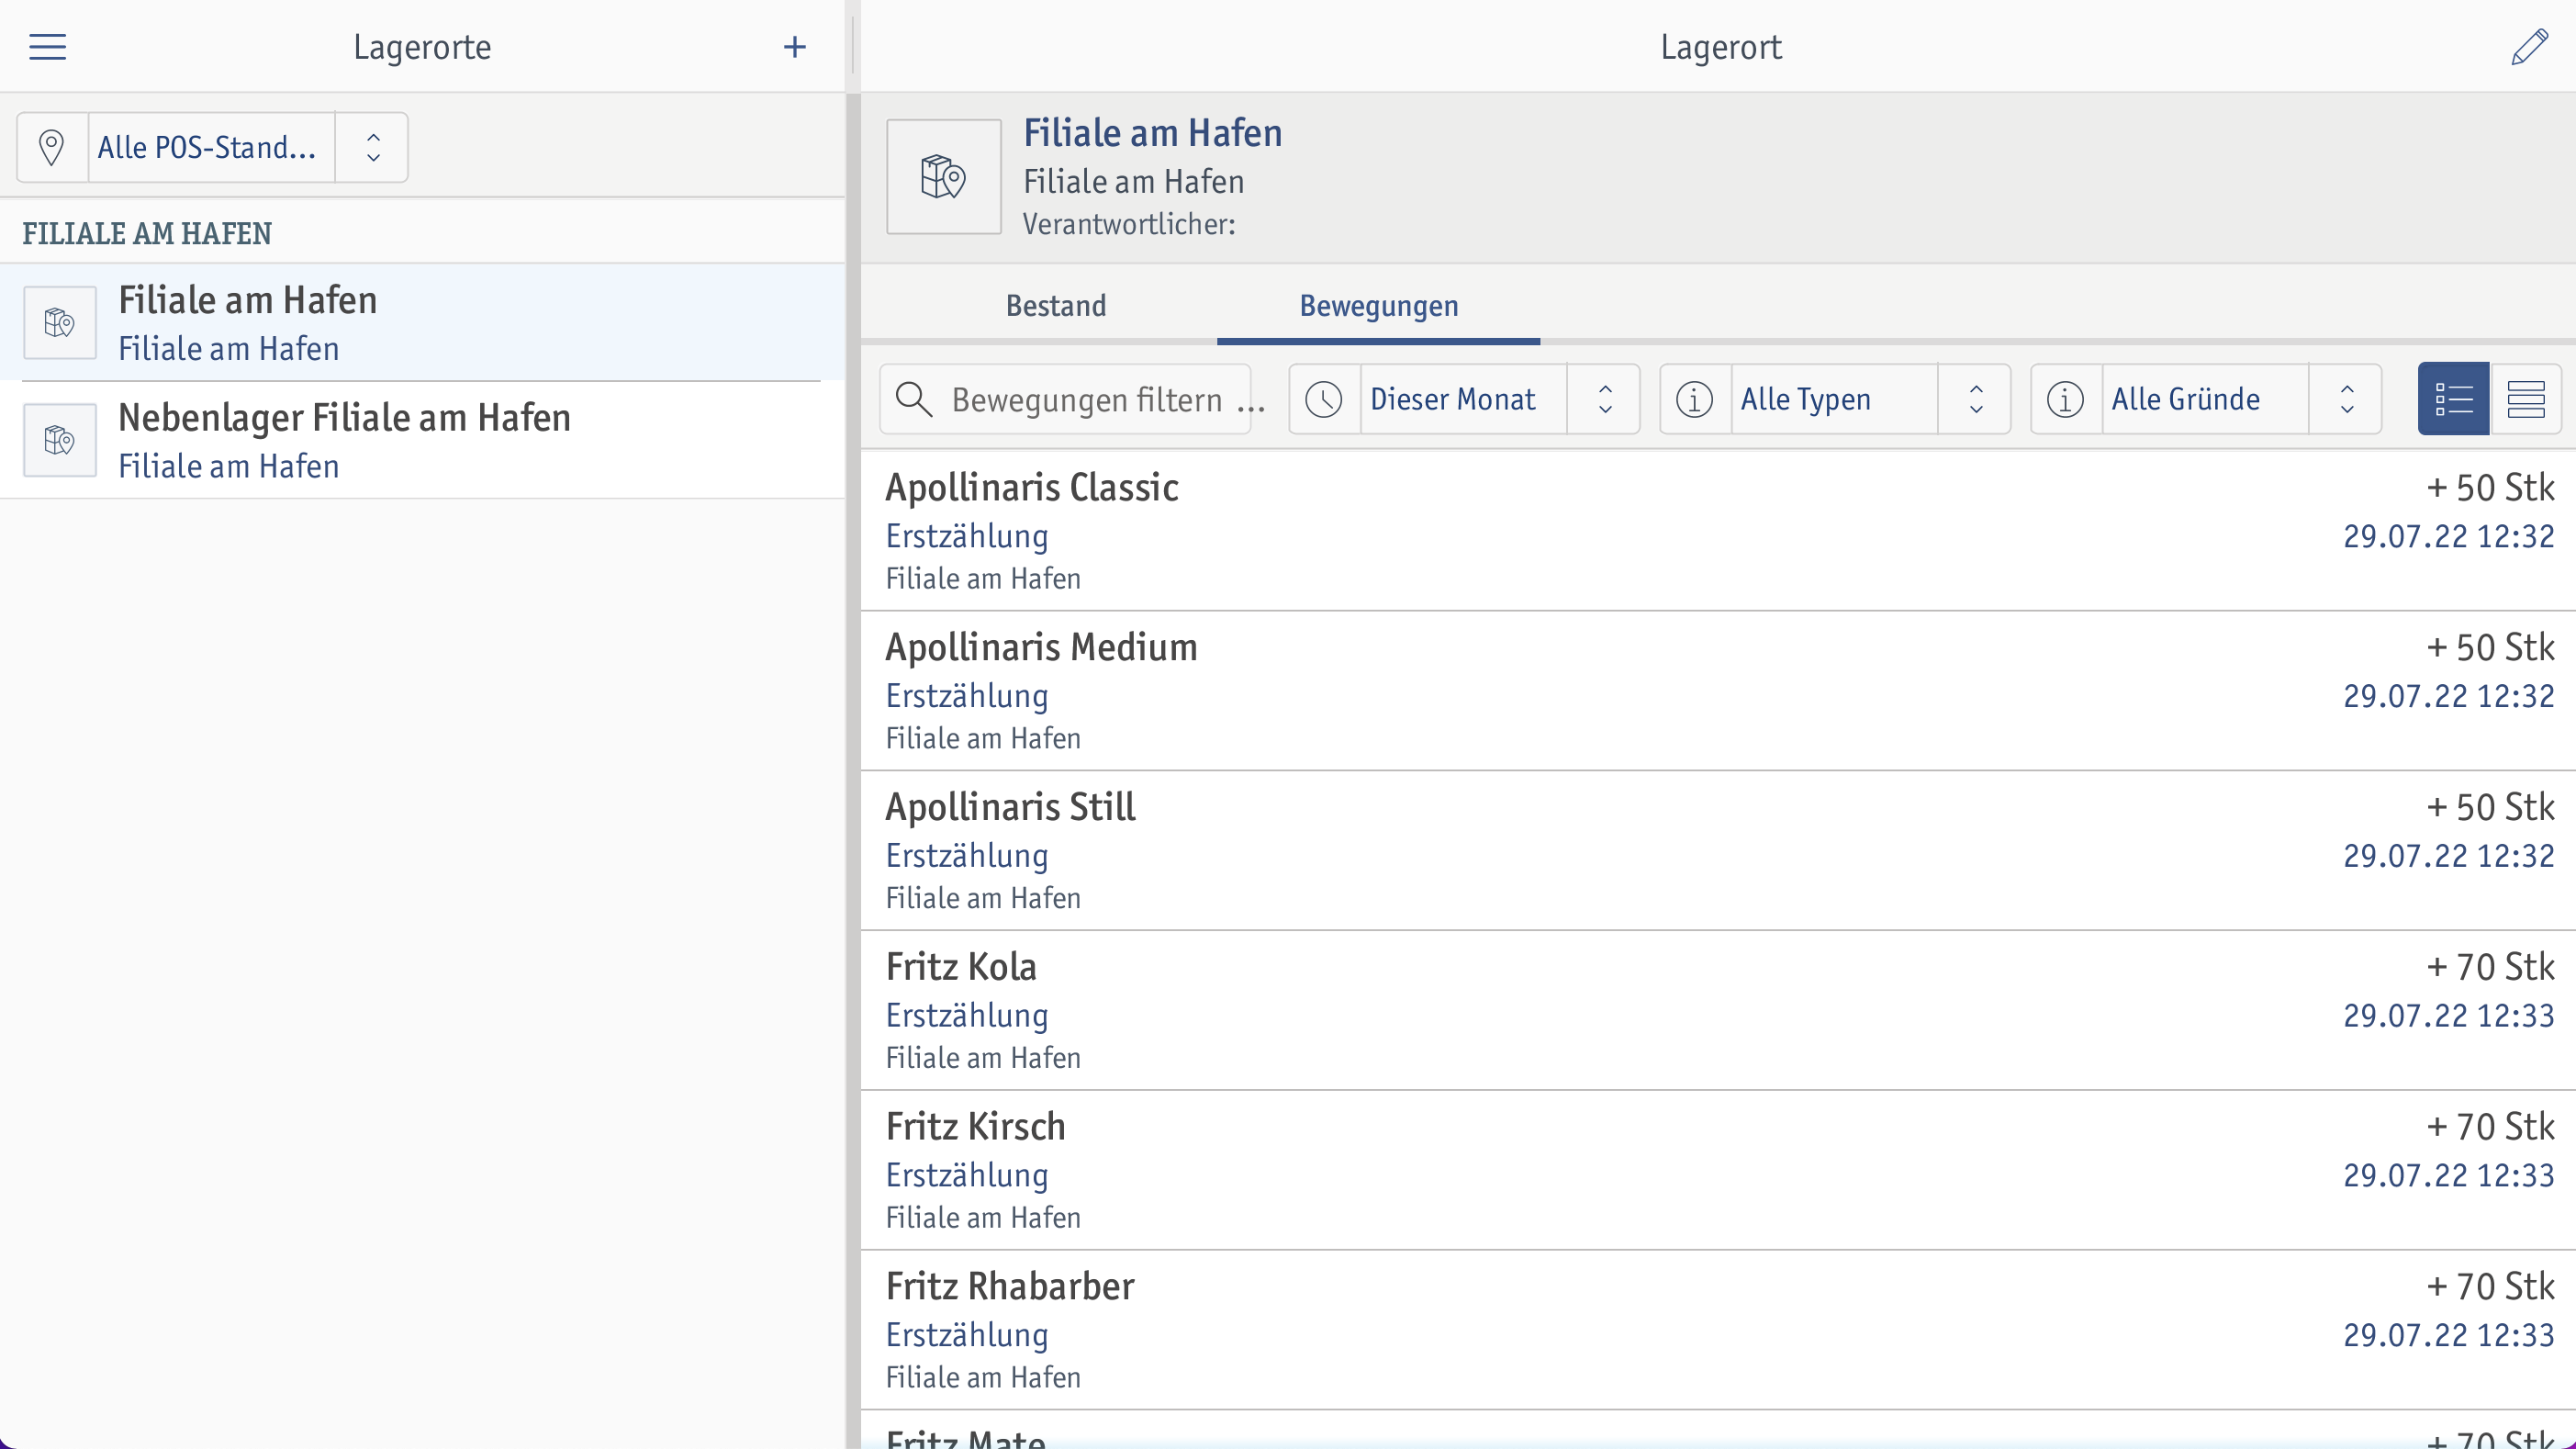Select the Bewegungen tab
Image resolution: width=2576 pixels, height=1449 pixels.
(x=1378, y=306)
